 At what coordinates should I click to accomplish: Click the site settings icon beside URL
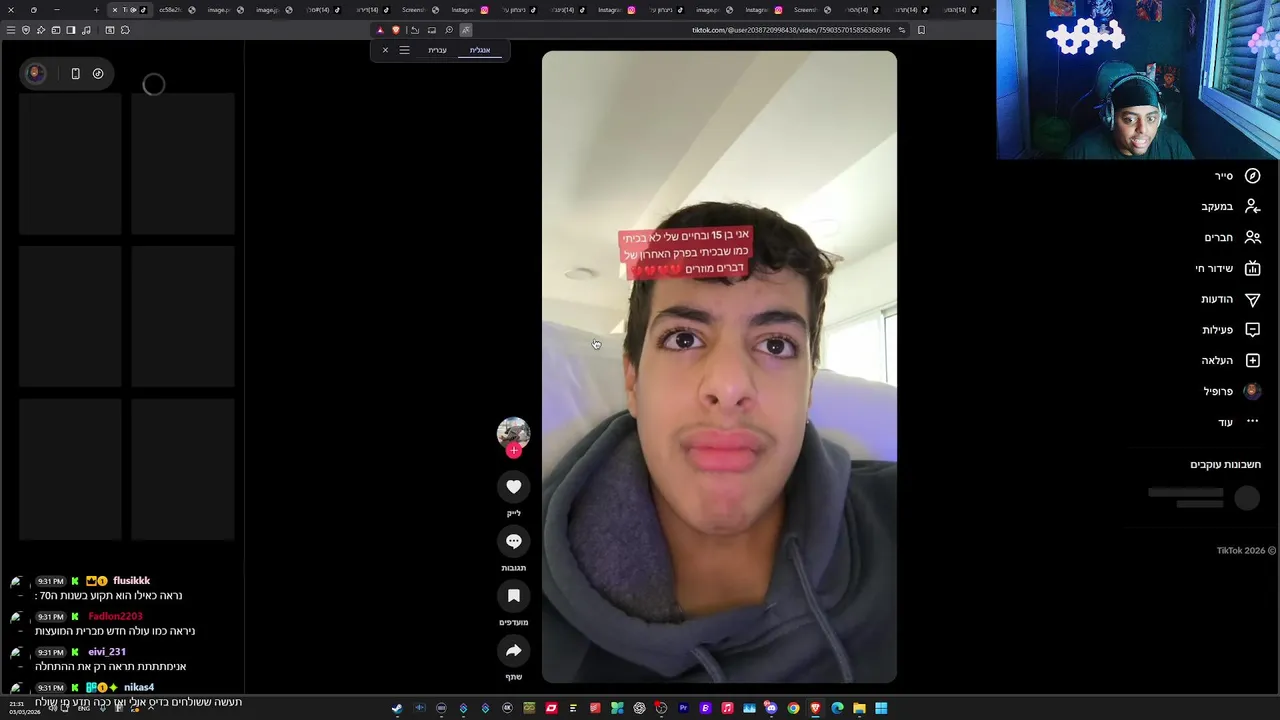tap(901, 30)
